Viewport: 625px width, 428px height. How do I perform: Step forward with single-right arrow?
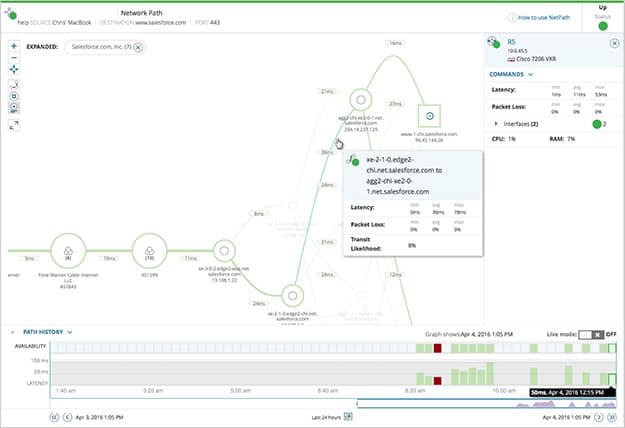pos(598,417)
